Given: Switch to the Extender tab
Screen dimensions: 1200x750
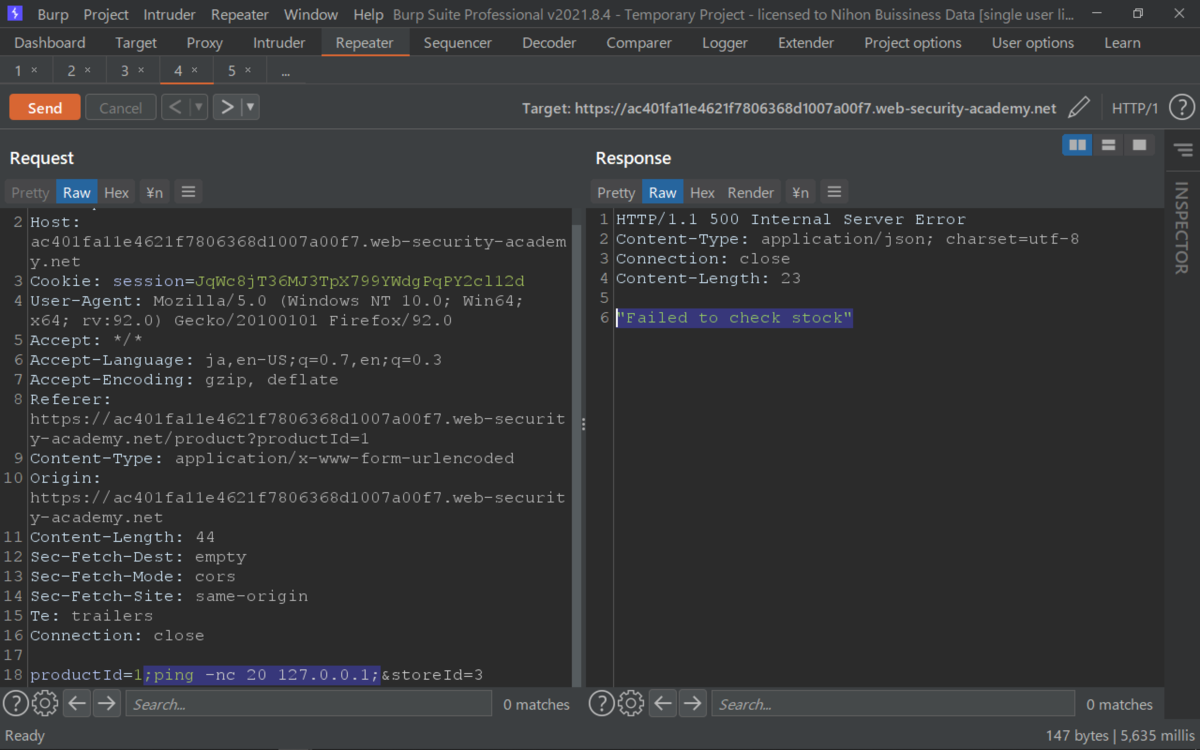Looking at the screenshot, I should (x=806, y=43).
